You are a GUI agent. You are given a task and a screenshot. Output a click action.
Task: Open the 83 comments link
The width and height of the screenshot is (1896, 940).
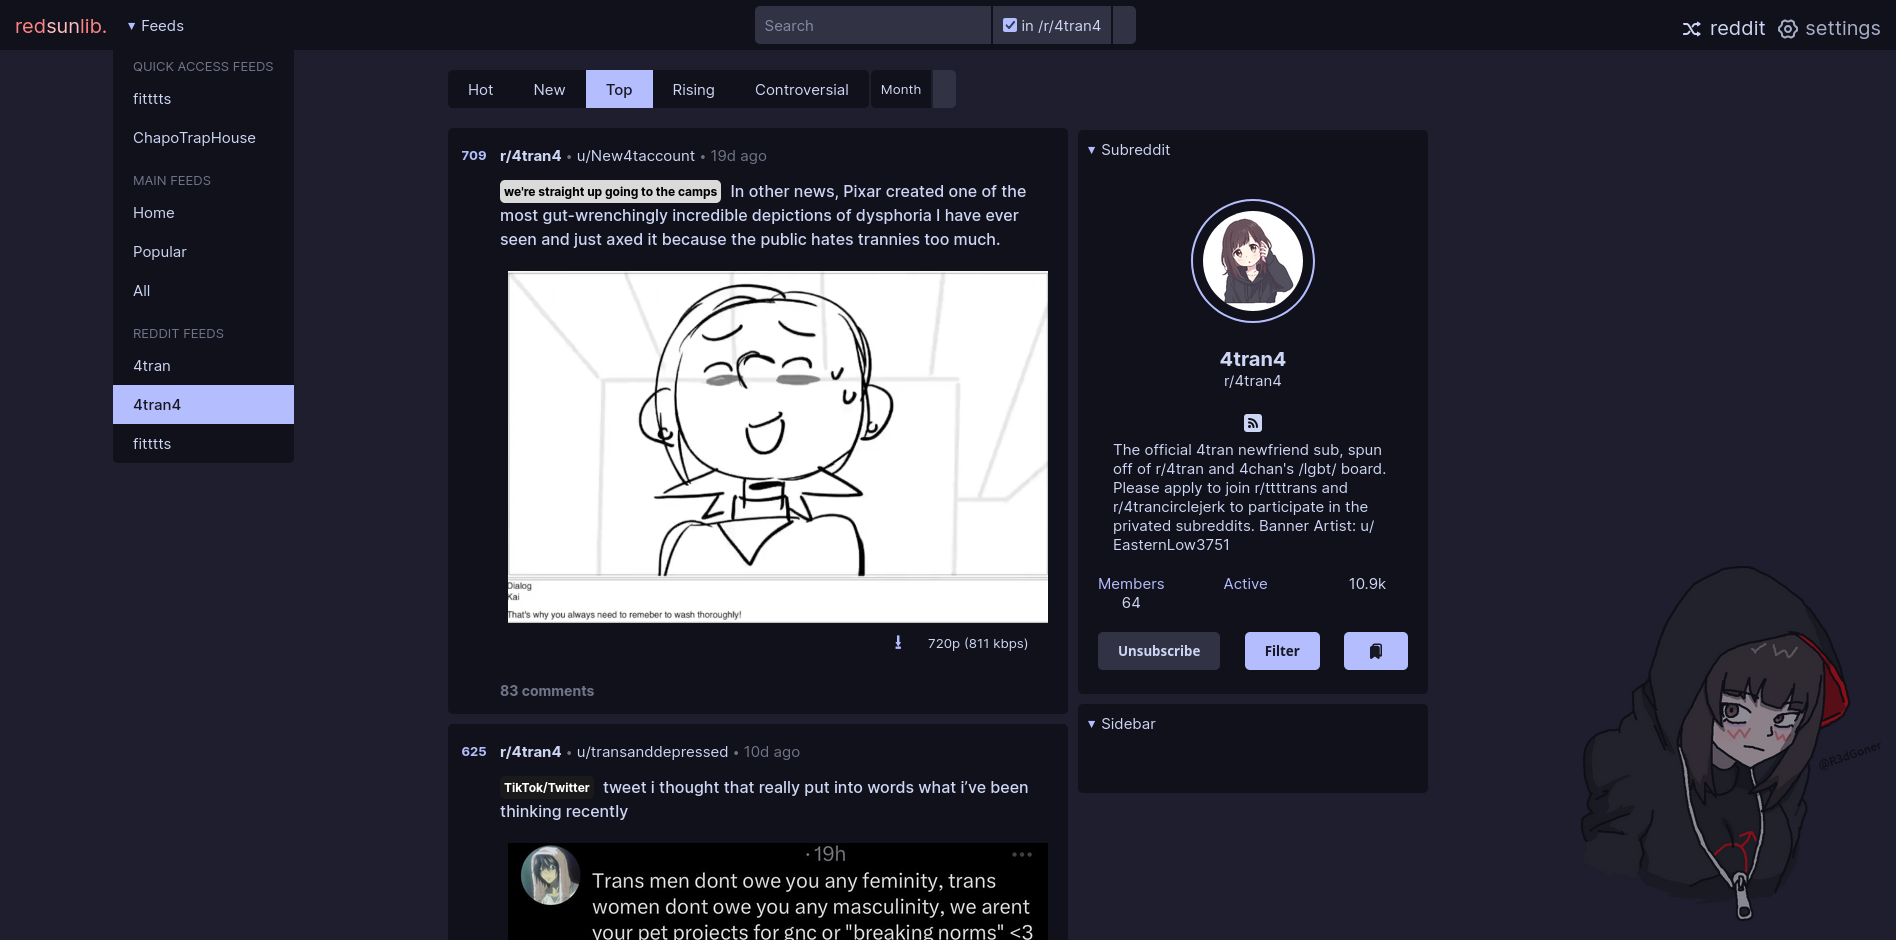pos(547,691)
